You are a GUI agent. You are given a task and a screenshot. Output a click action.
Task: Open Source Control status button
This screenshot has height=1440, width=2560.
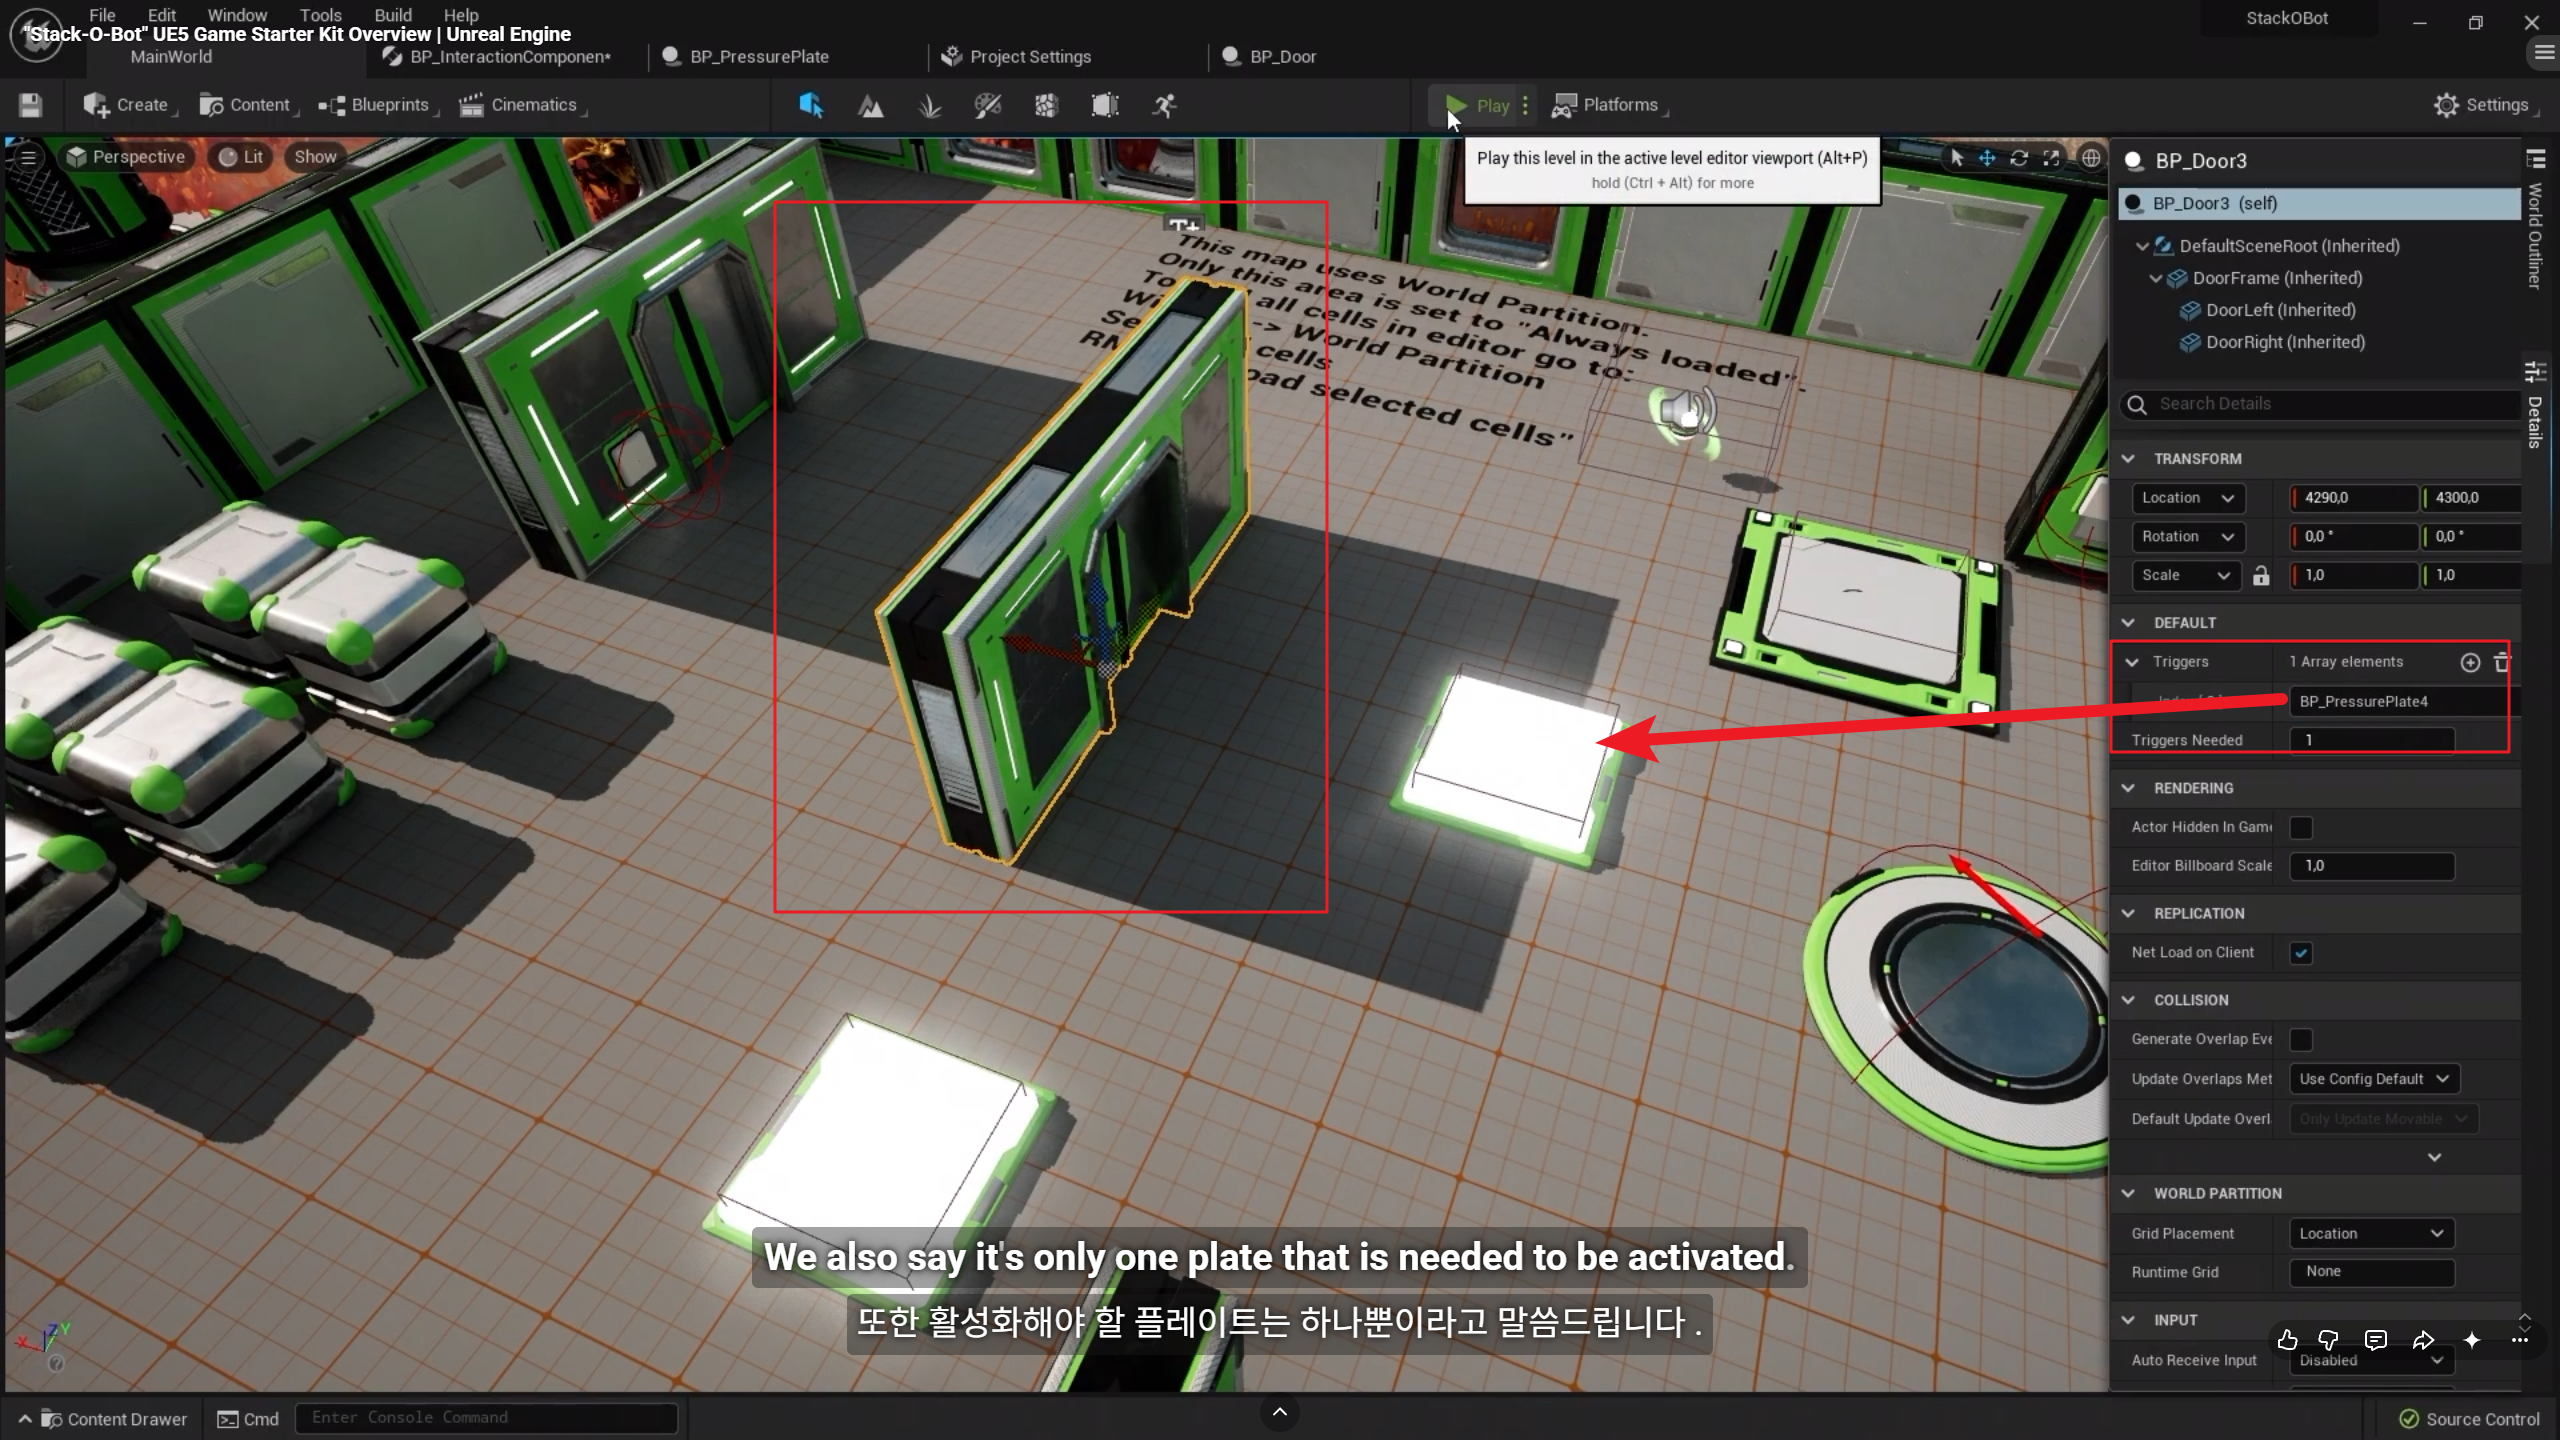point(2470,1419)
